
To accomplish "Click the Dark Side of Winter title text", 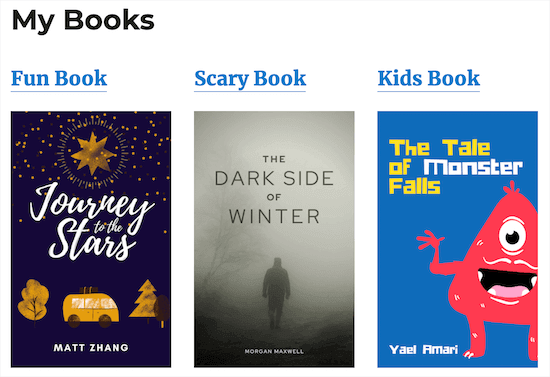I will point(274,190).
